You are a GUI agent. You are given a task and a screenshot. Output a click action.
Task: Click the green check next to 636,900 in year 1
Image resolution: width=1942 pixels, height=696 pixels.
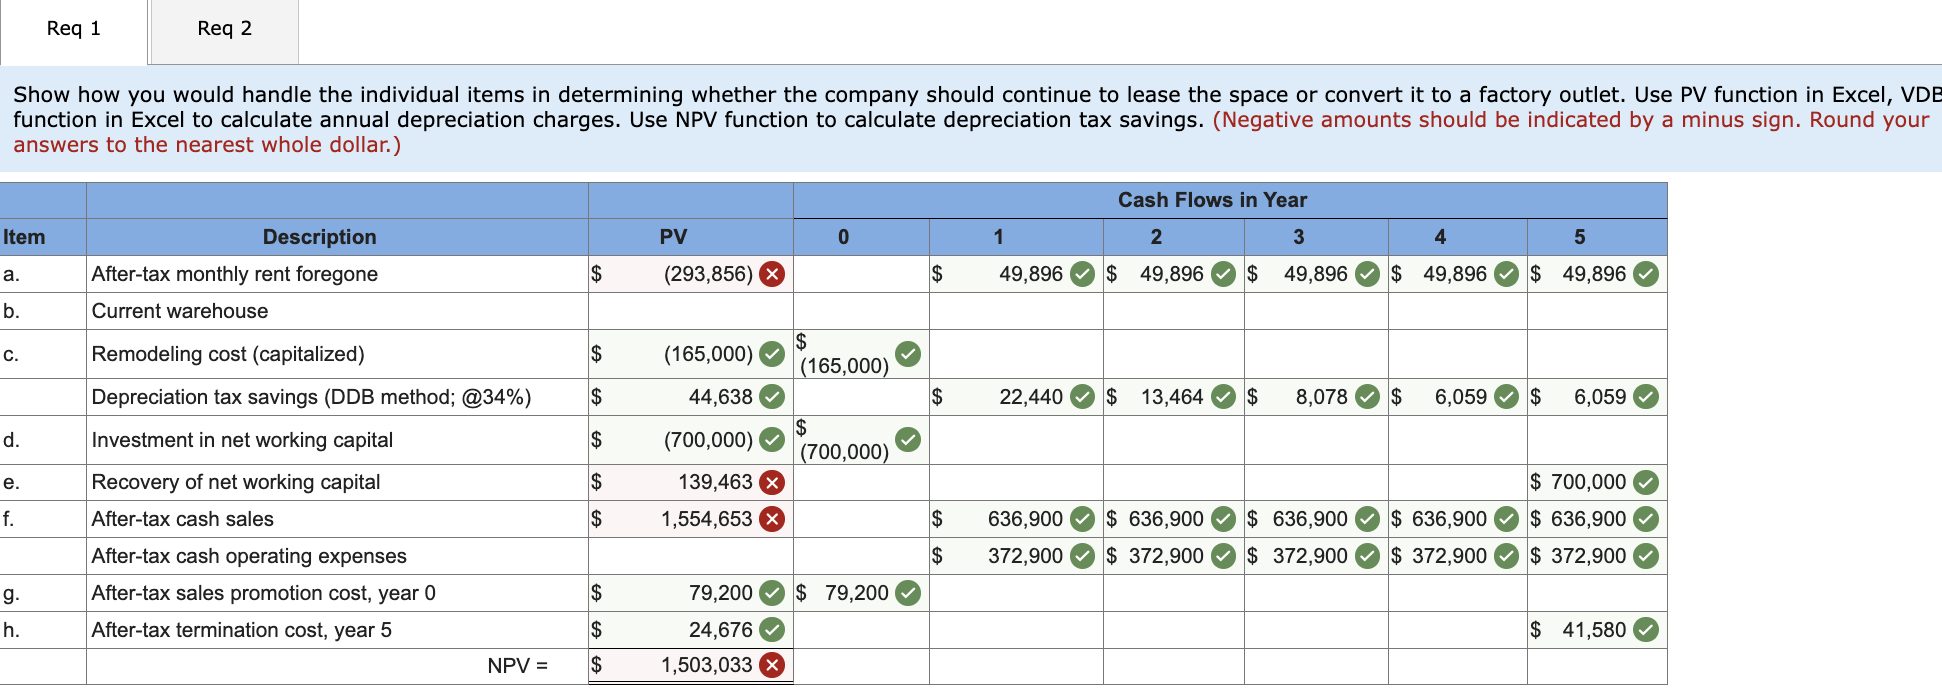pos(1081,519)
